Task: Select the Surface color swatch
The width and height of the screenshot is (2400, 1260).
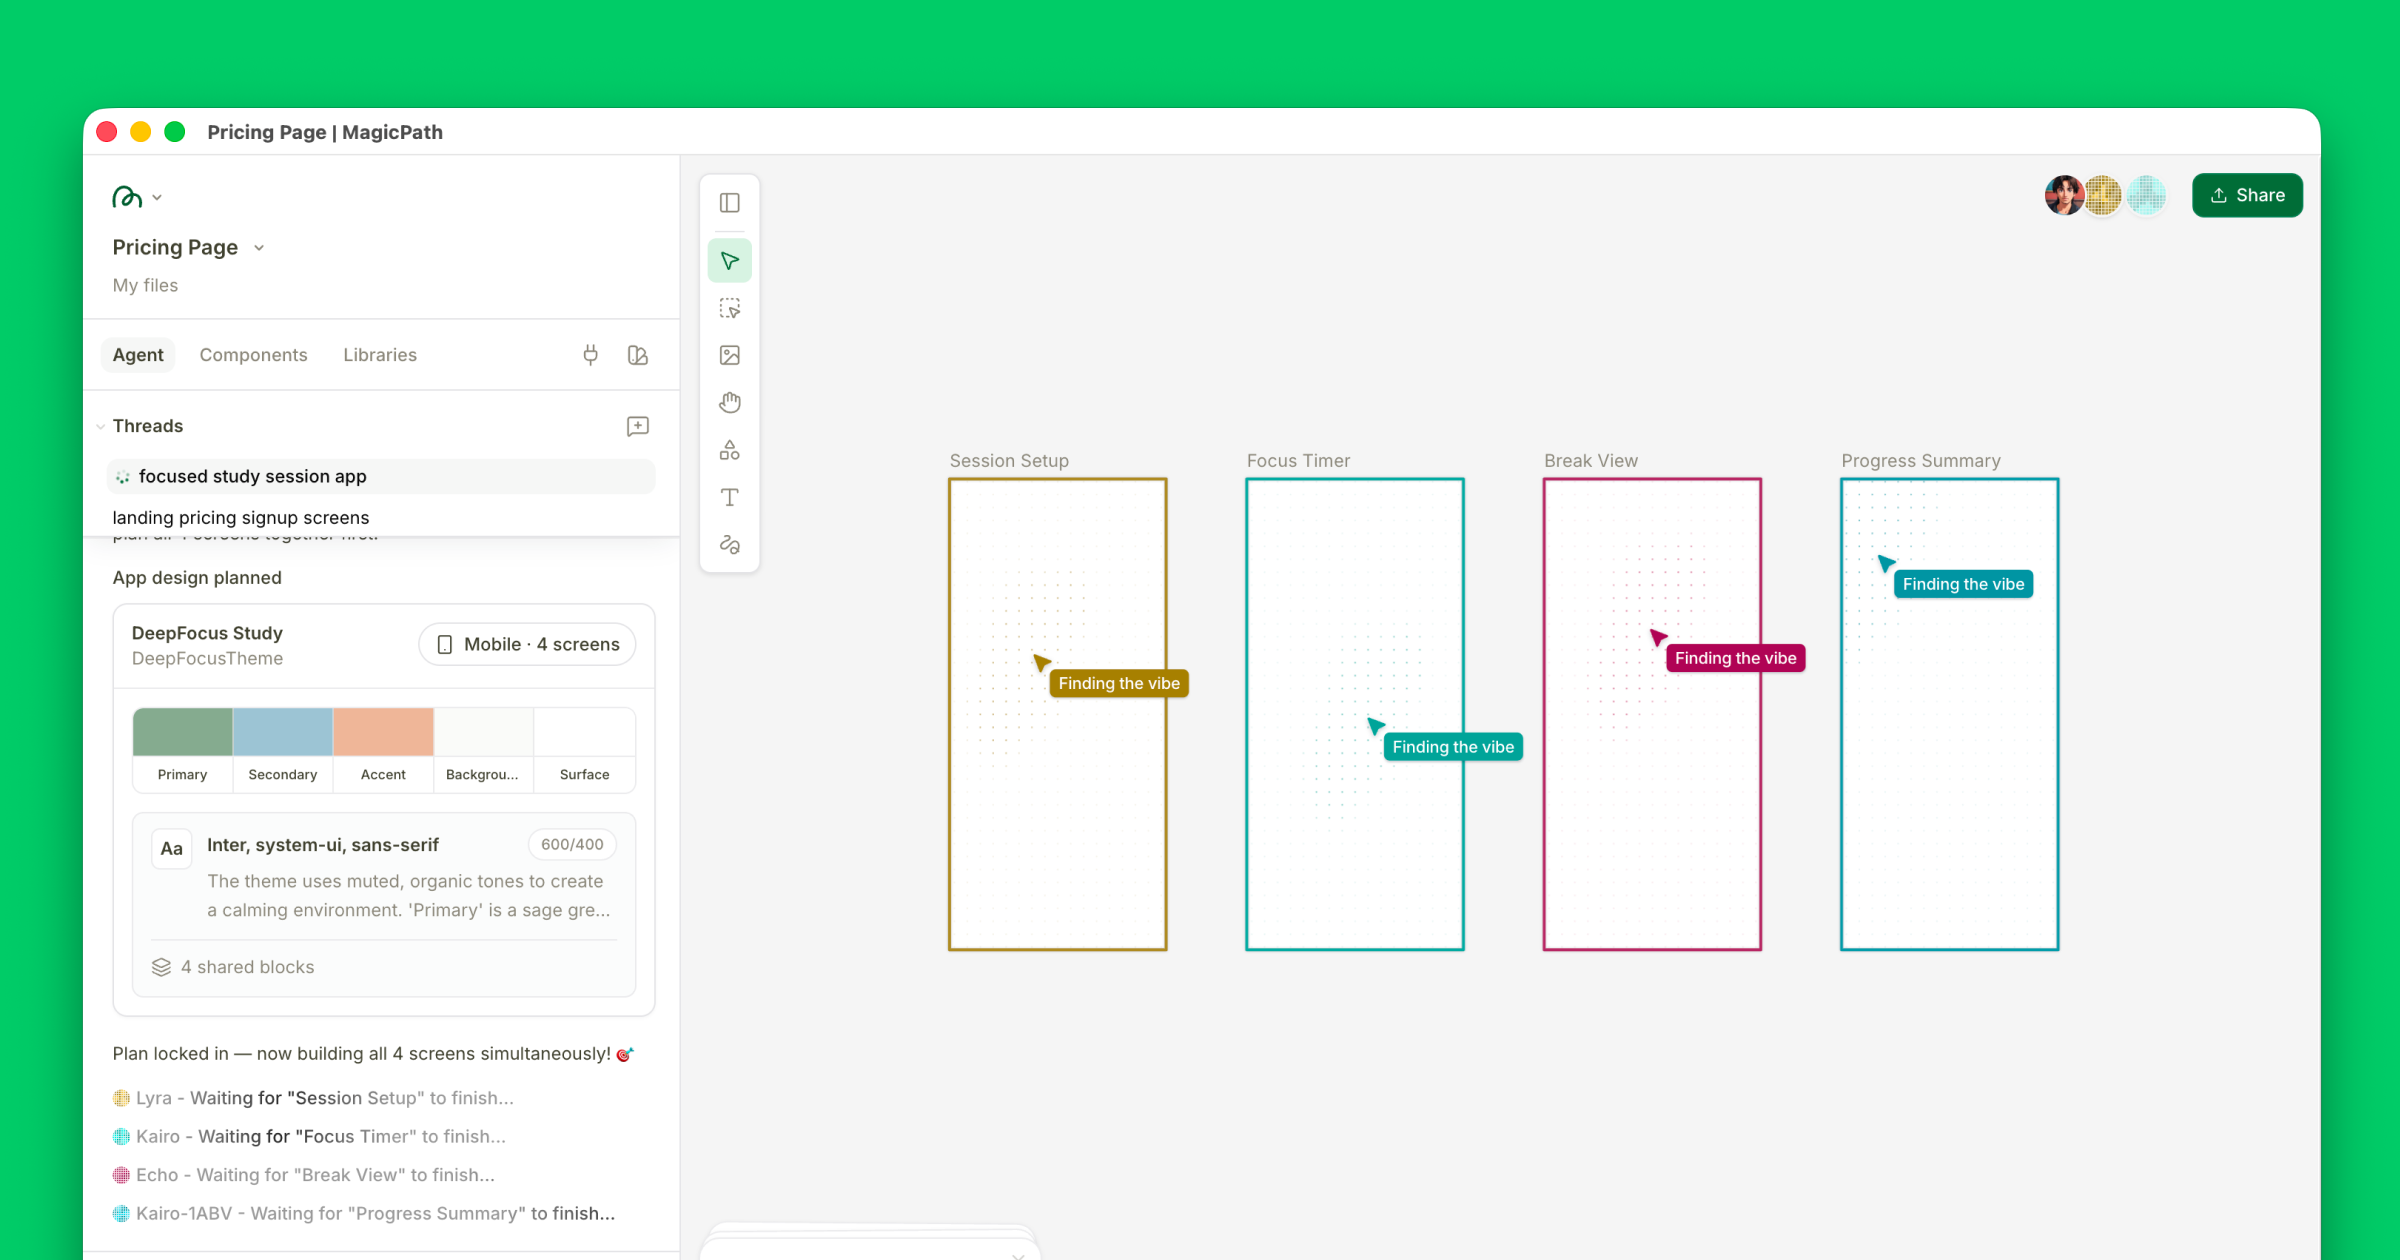Action: tap(585, 733)
